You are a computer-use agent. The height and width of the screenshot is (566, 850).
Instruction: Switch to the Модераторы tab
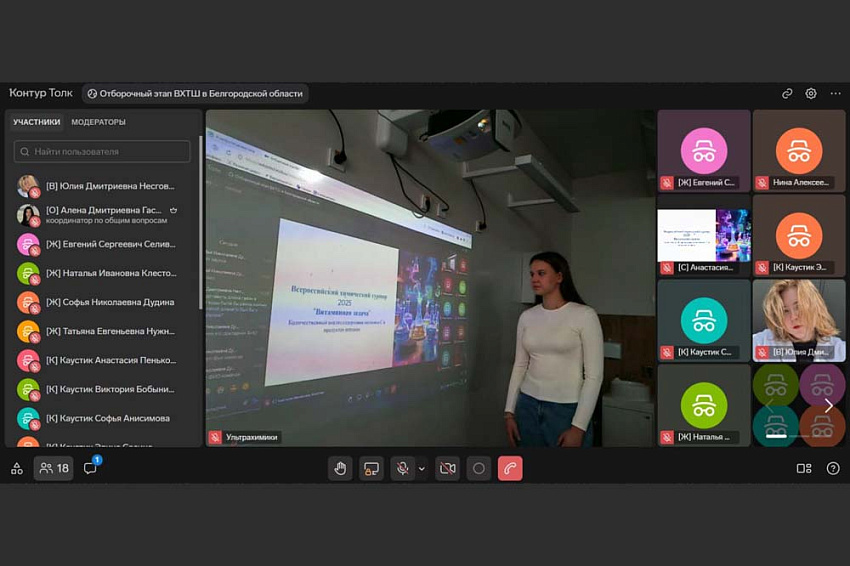coord(98,122)
